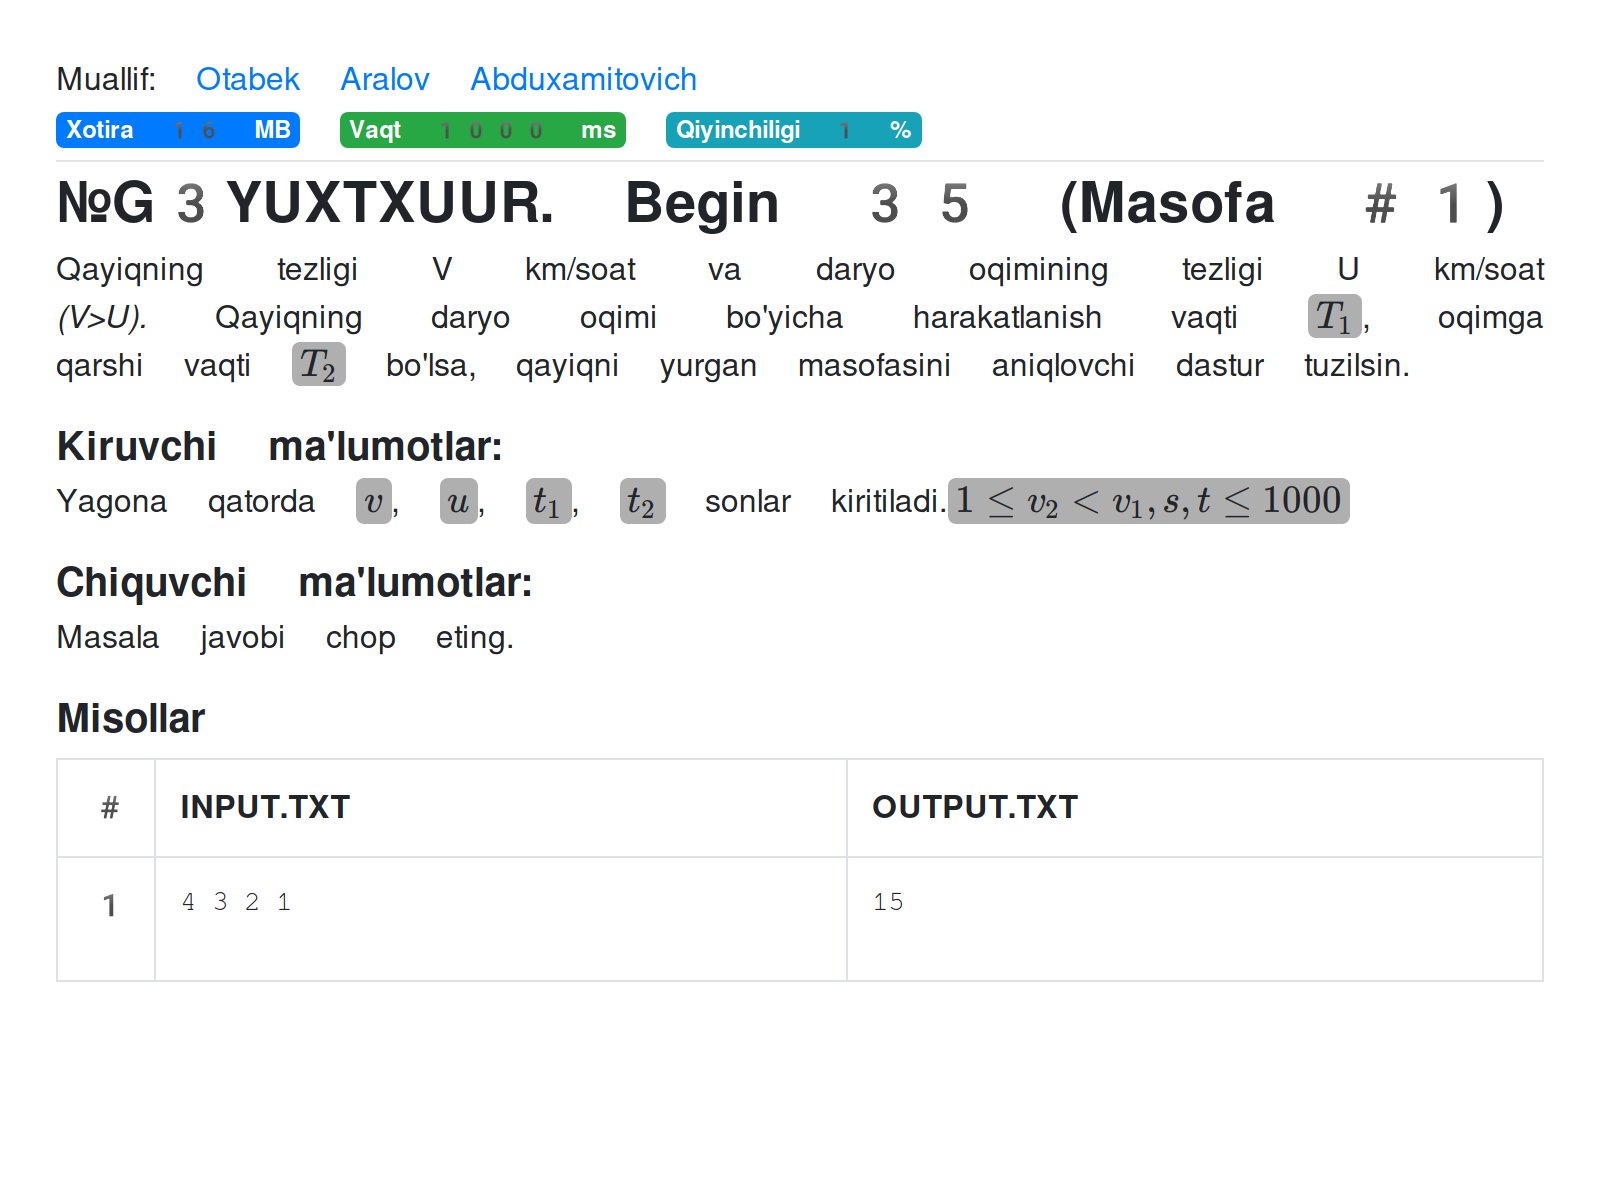Click the green Vaqt 1000 ms badge
1600x1190 pixels.
tap(482, 130)
